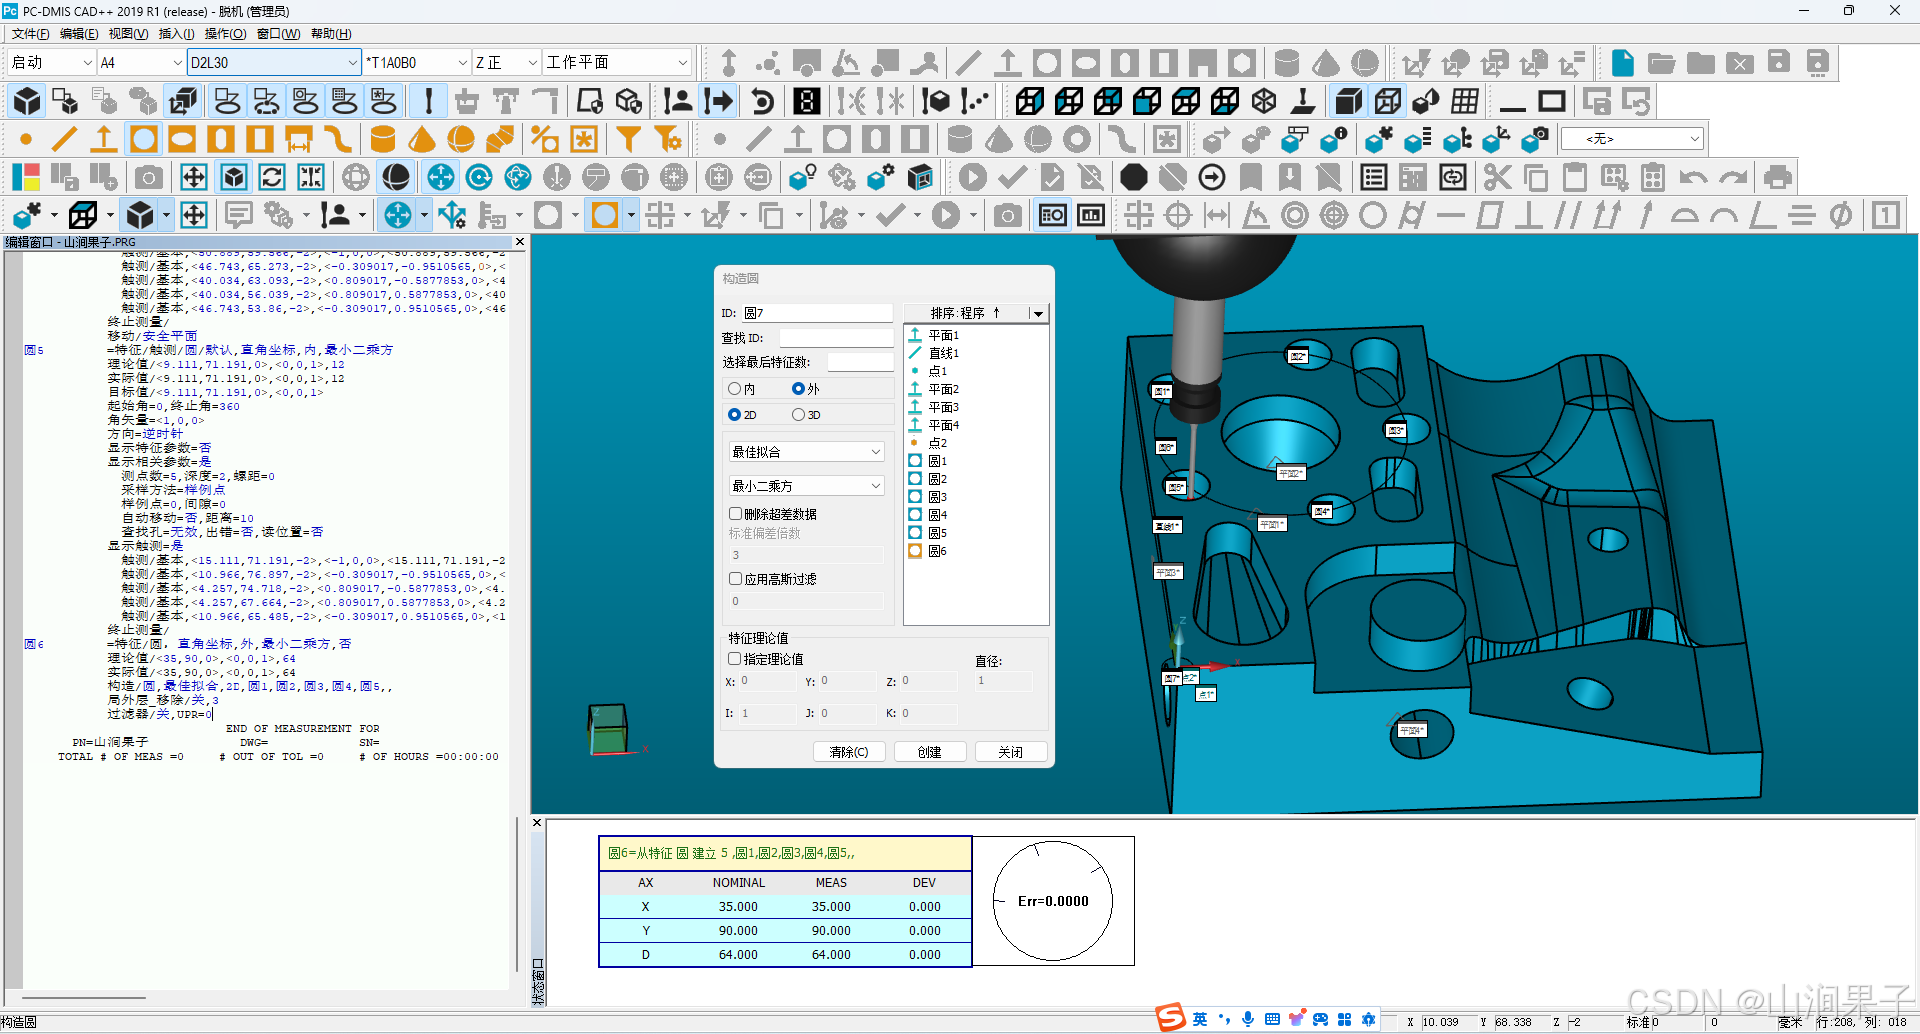This screenshot has width=1920, height=1034.
Task: Click the run play circle icon in fourth toolbar row
Action: click(972, 177)
